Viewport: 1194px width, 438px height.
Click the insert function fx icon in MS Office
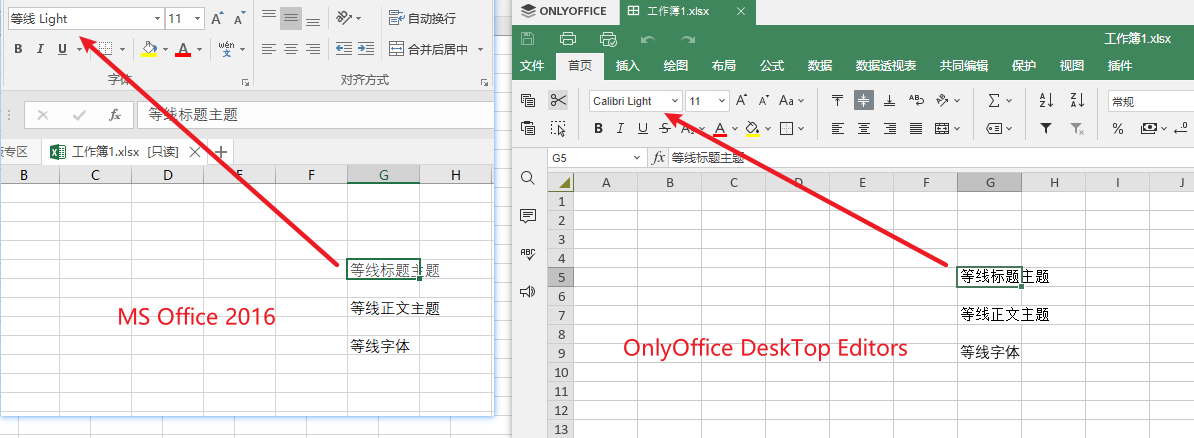click(x=115, y=115)
